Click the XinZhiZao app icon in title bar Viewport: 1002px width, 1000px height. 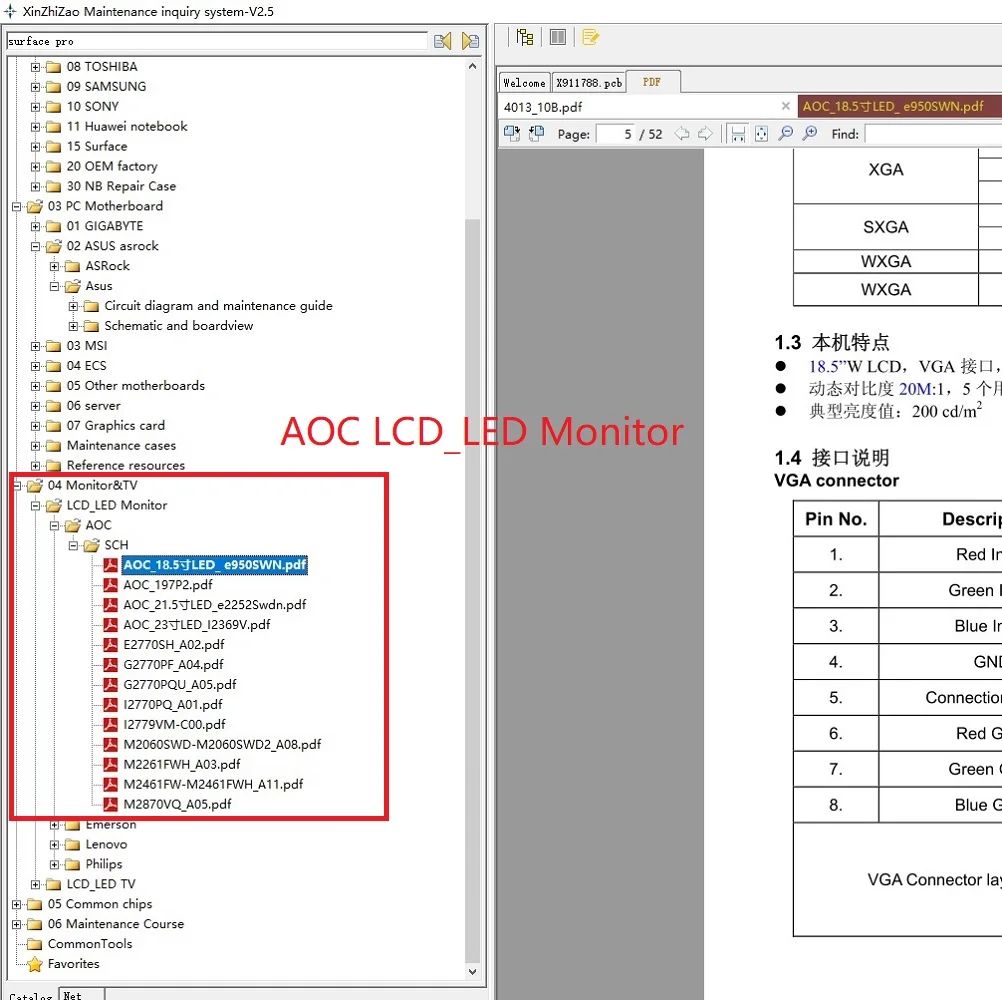(x=10, y=11)
